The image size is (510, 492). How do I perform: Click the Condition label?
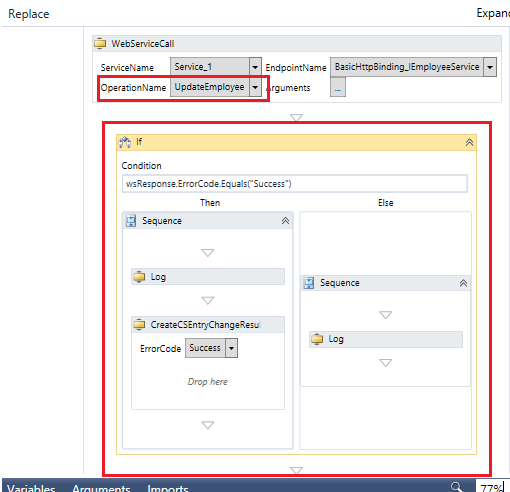click(141, 166)
